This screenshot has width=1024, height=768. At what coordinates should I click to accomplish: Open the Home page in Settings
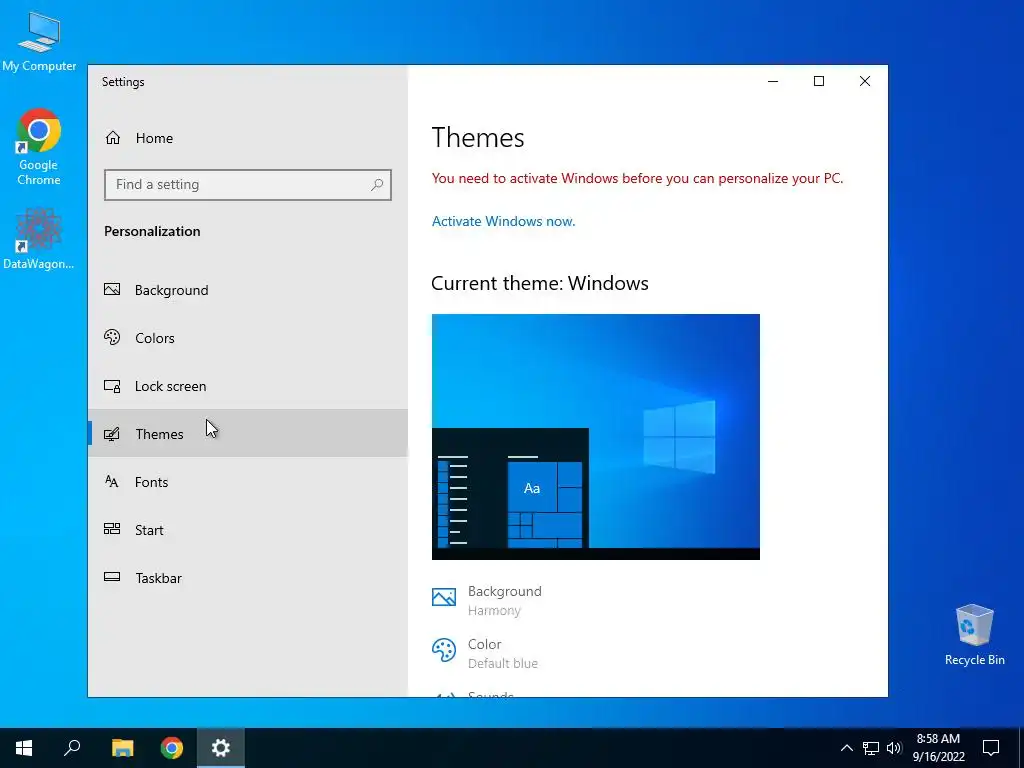(248, 138)
